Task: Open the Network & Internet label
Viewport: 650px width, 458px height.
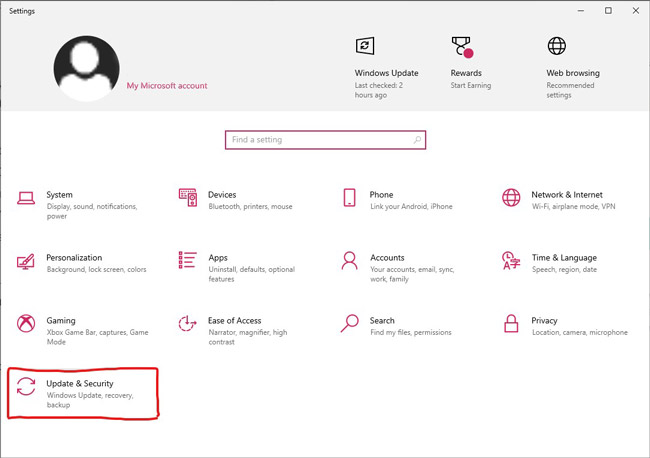Action: (x=567, y=195)
